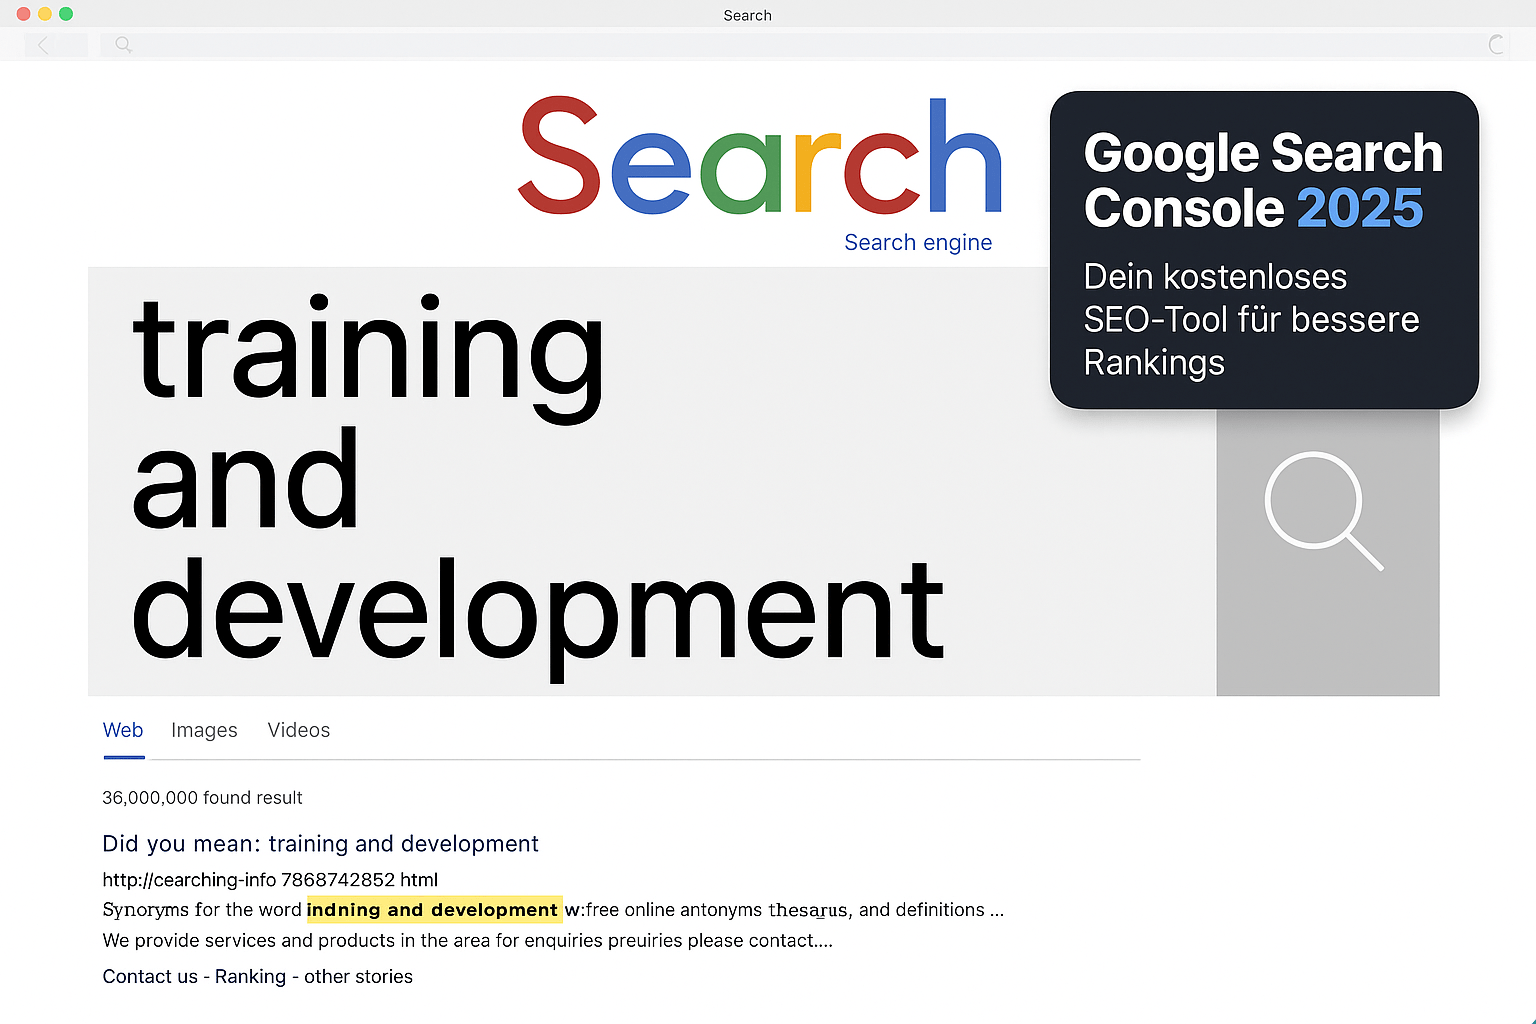Open the Google Search Console 2025 banner

(x=1263, y=248)
